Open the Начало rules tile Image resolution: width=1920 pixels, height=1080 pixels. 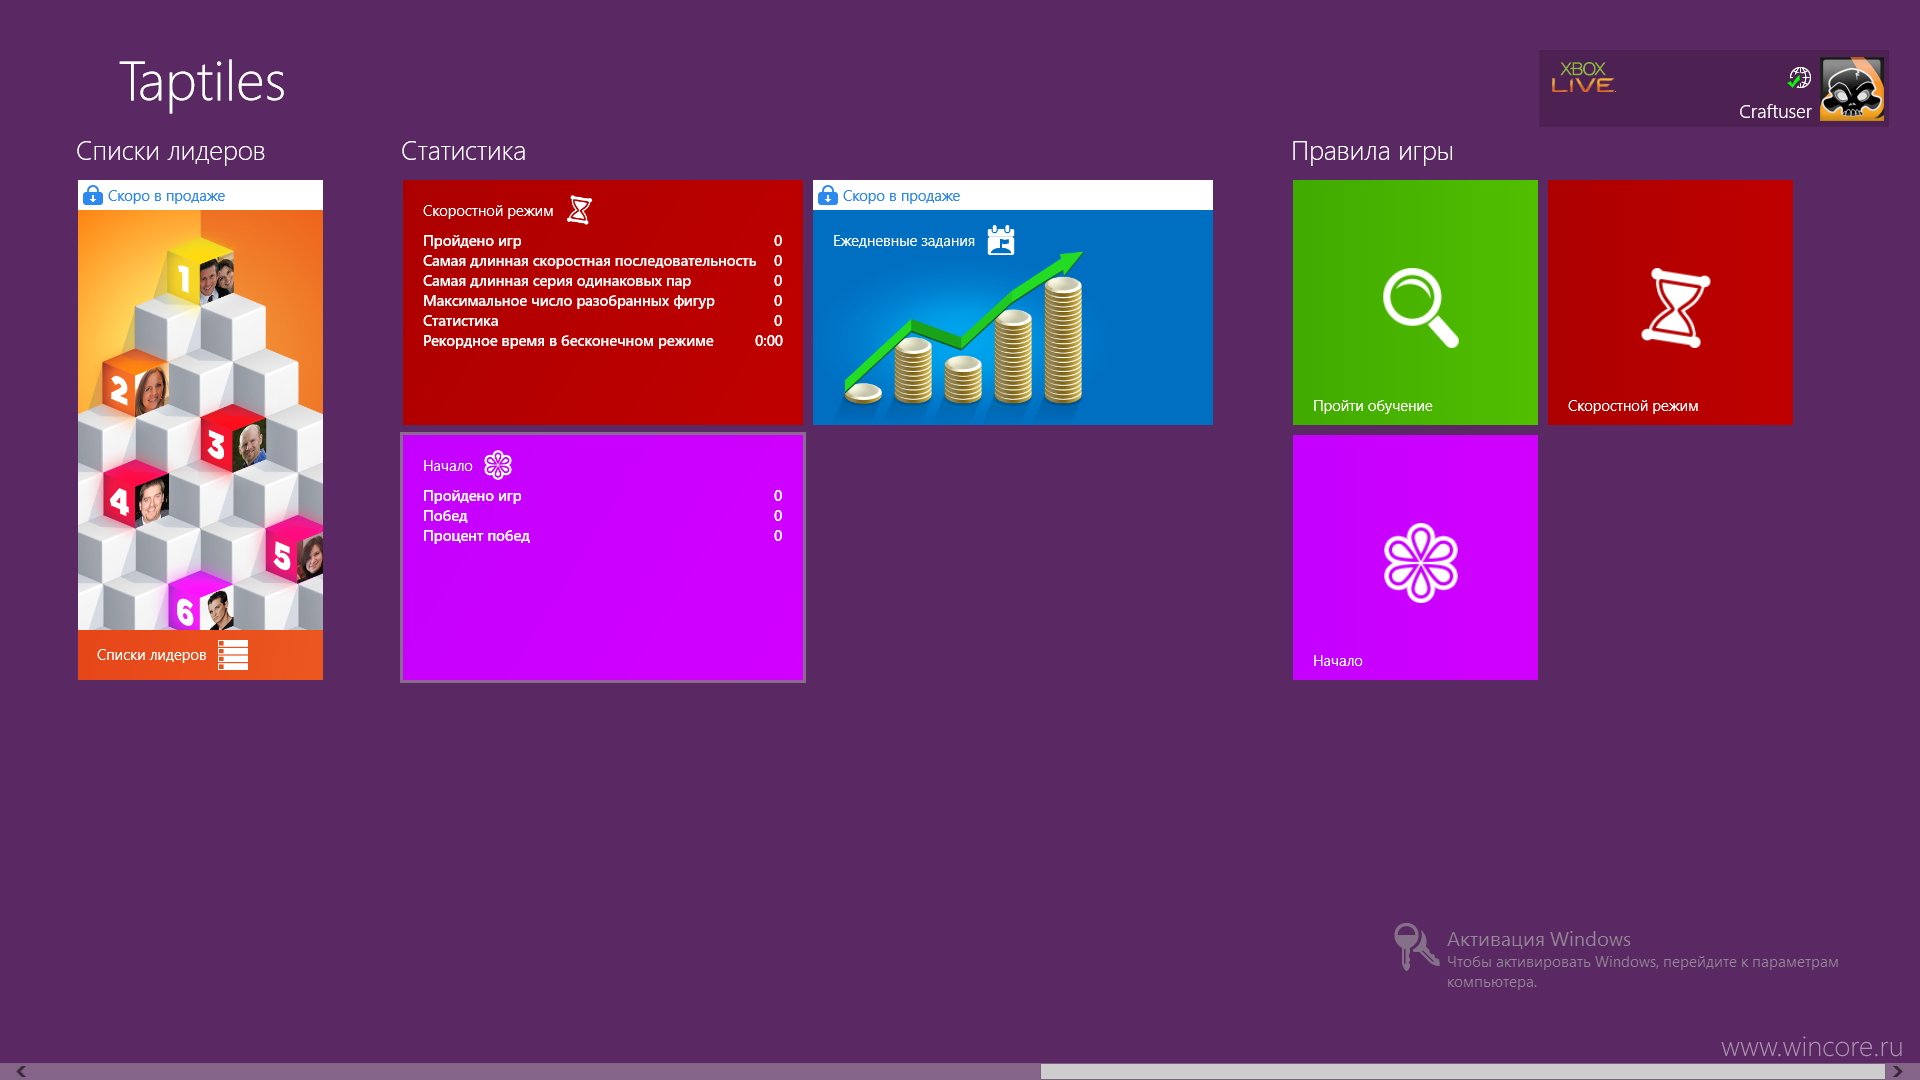tap(1415, 557)
